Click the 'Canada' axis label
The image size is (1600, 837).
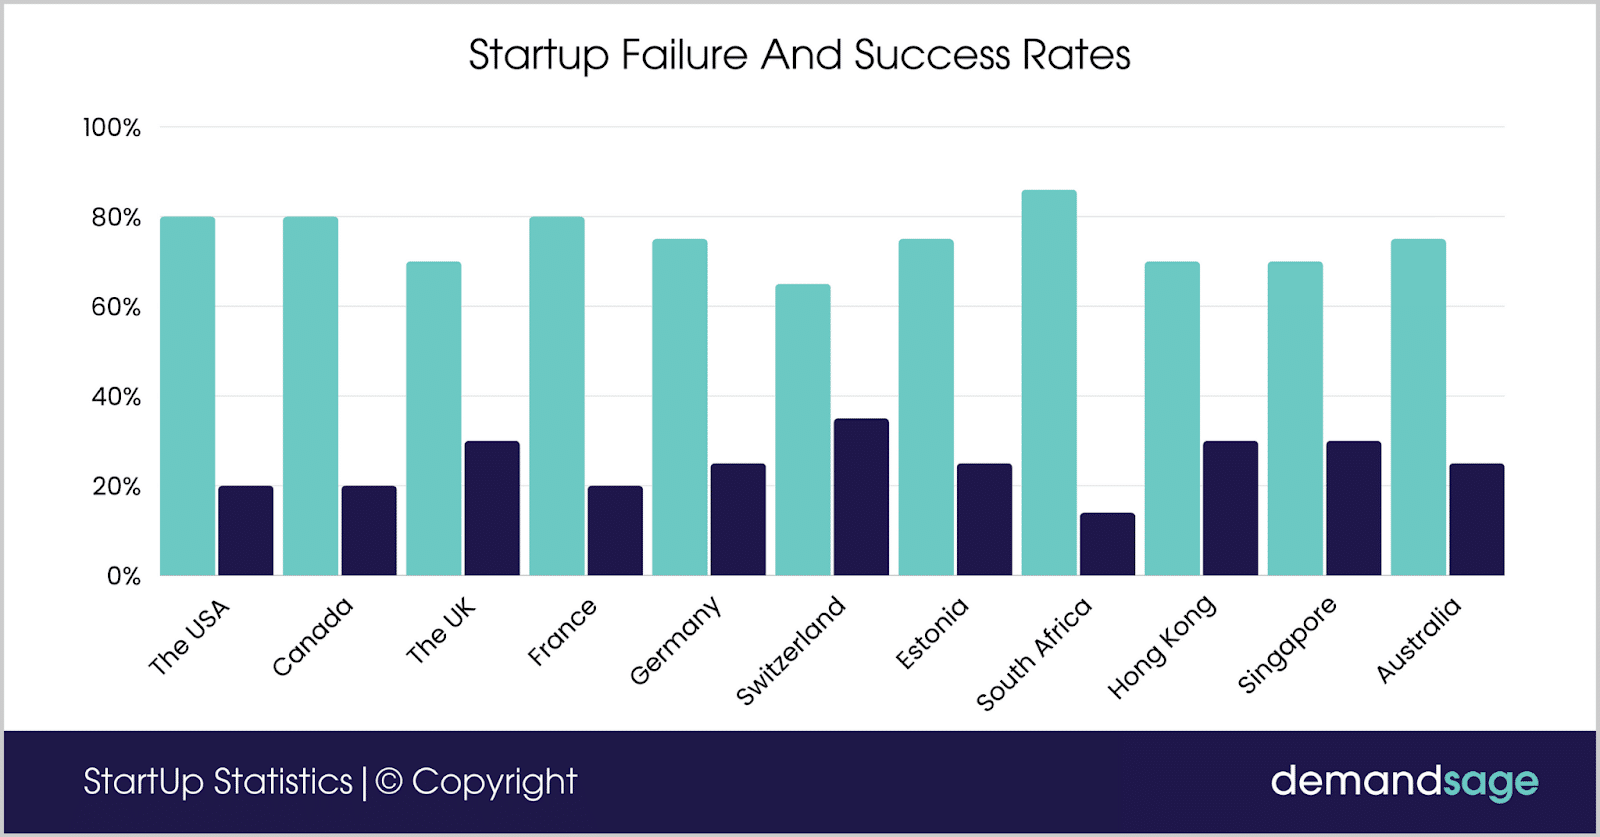click(x=312, y=637)
